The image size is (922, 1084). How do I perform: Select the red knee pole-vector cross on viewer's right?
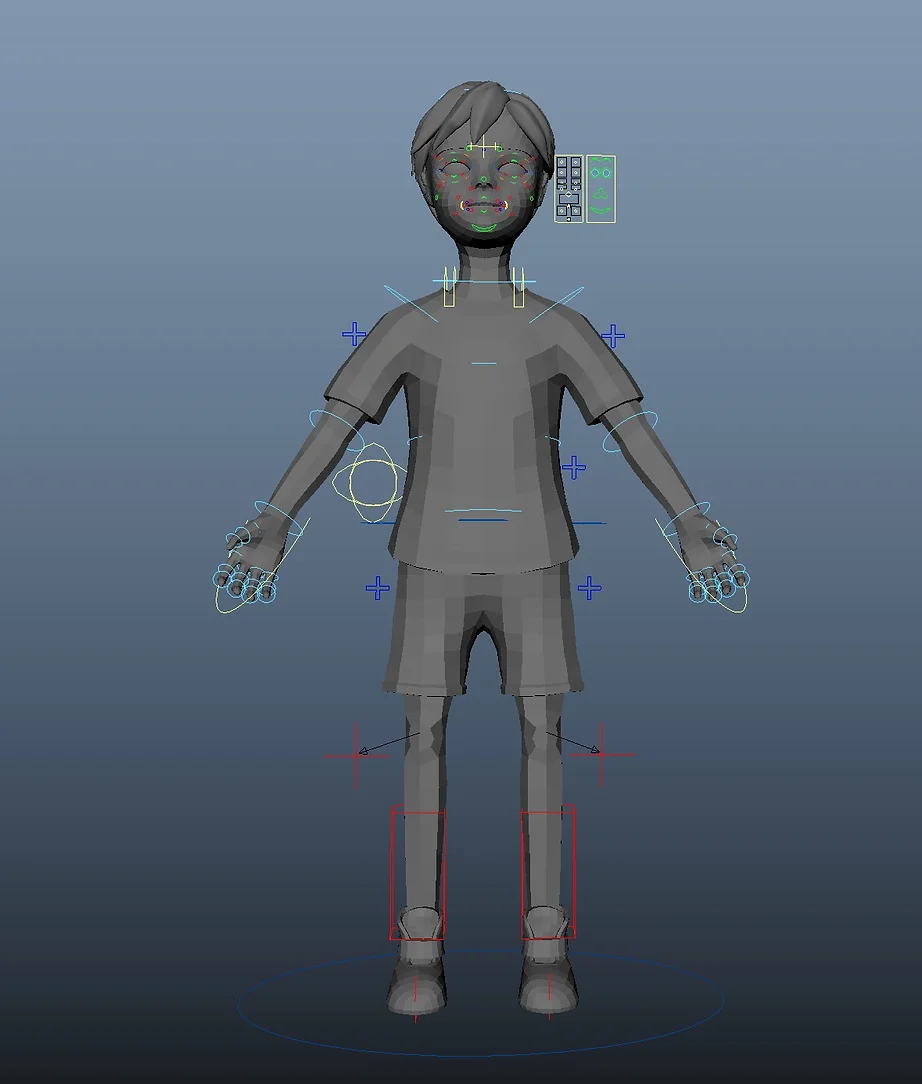[601, 755]
